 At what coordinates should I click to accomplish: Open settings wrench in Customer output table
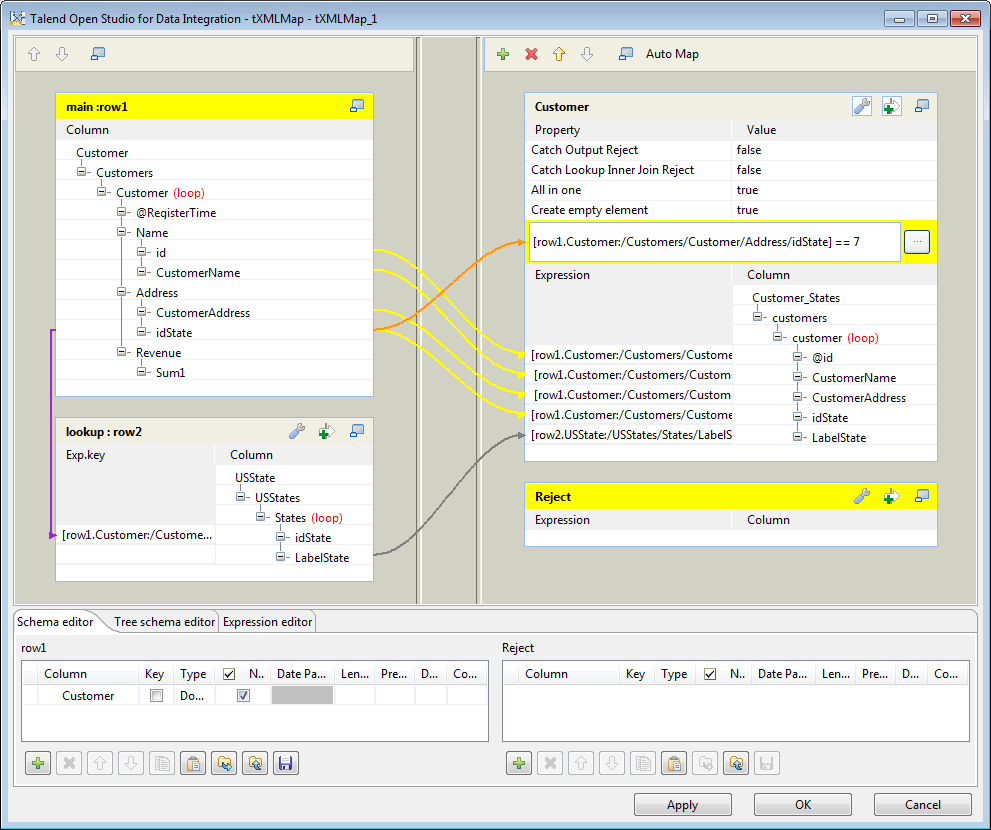coord(861,107)
